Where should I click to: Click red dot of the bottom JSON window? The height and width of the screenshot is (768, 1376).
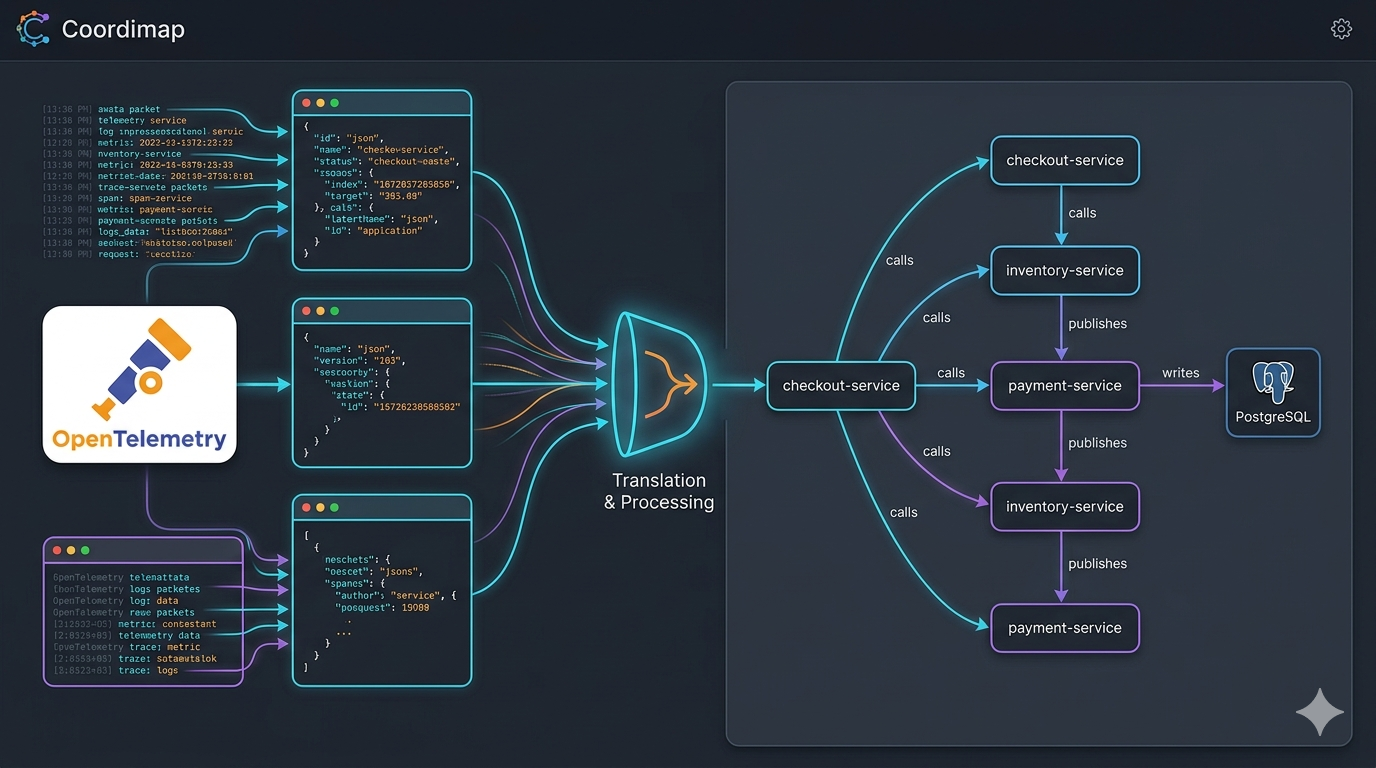[306, 507]
